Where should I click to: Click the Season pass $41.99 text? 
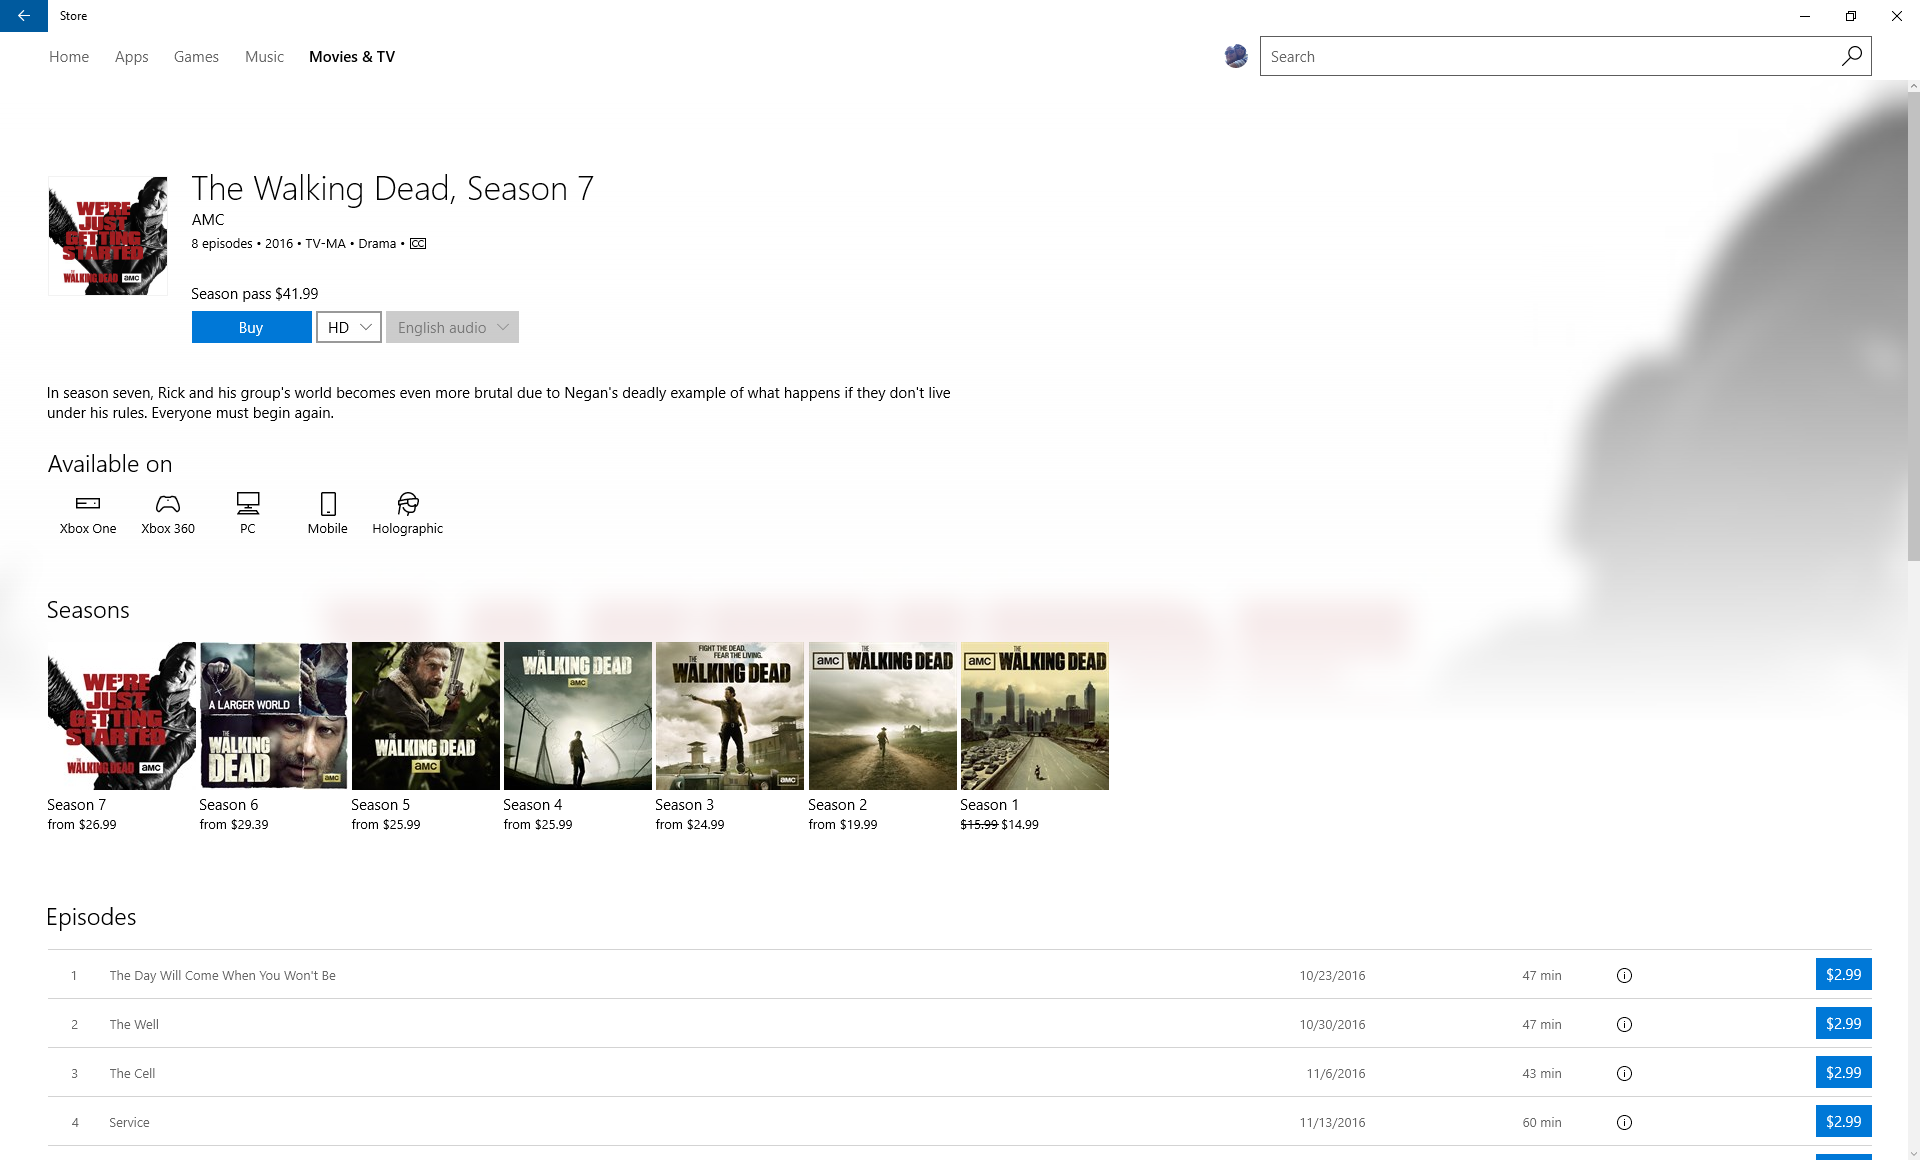coord(255,293)
